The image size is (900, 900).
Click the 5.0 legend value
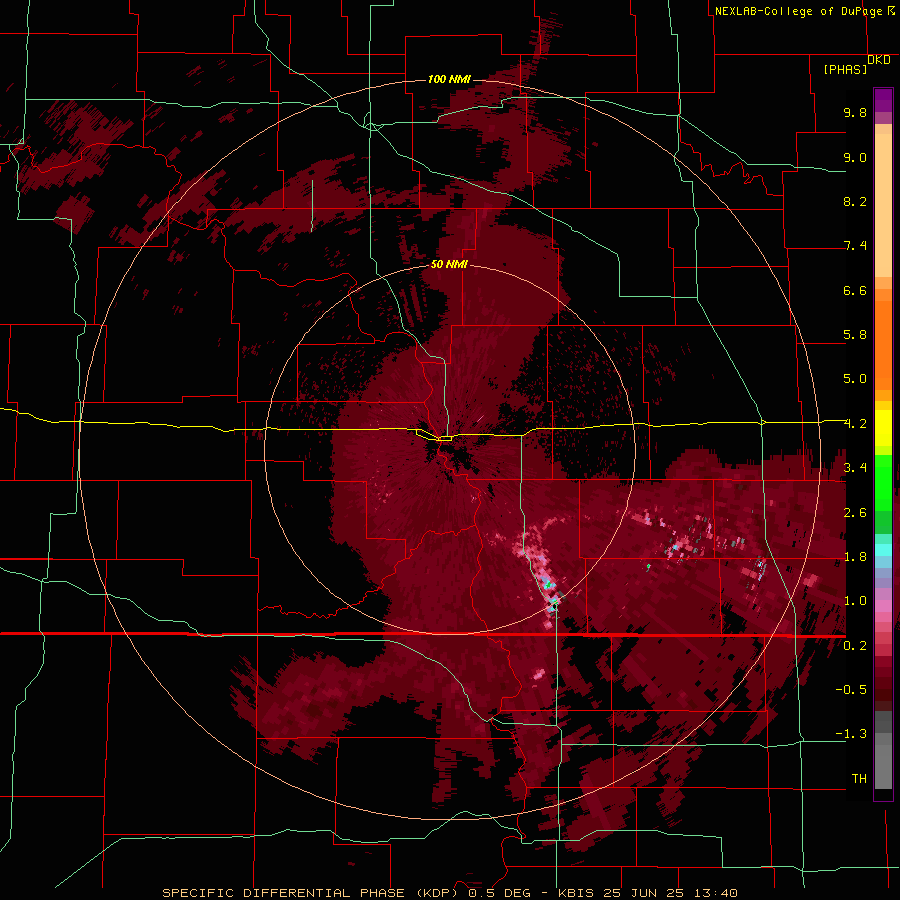pos(855,379)
